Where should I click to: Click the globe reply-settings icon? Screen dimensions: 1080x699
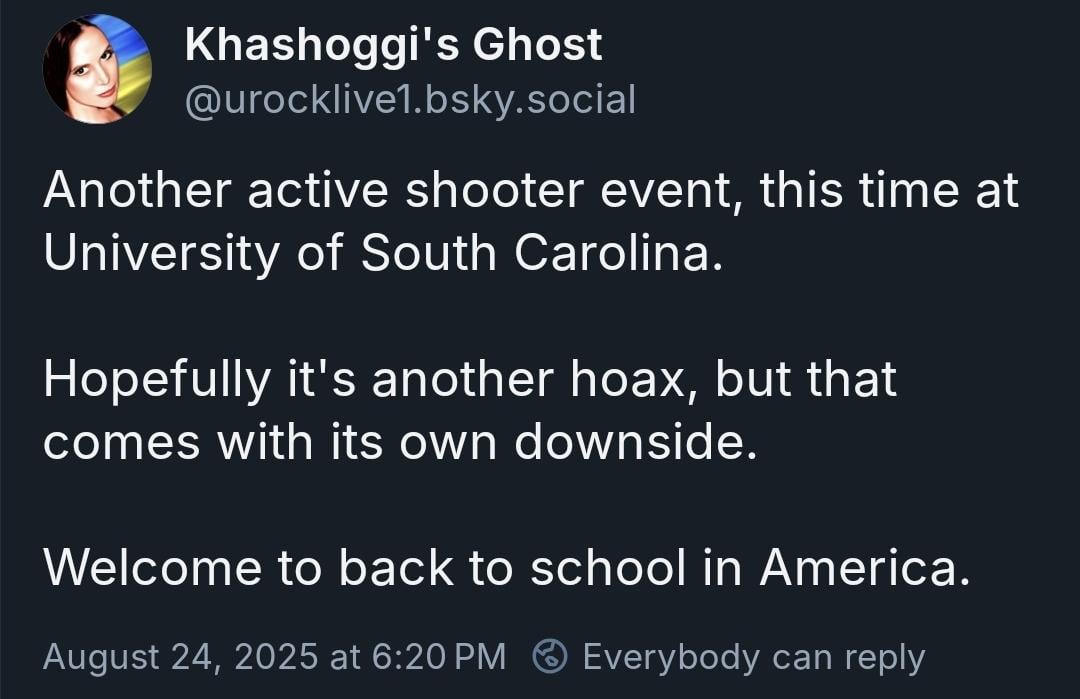[550, 656]
